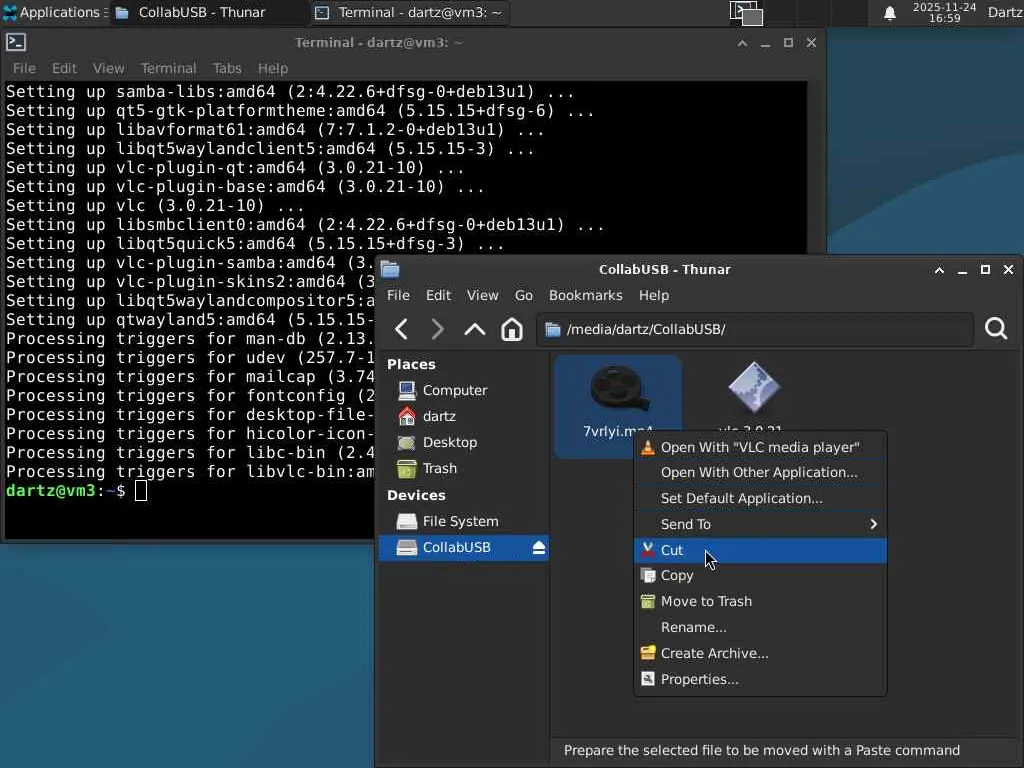Click Cut in context menu
The image size is (1024, 768).
coord(760,551)
